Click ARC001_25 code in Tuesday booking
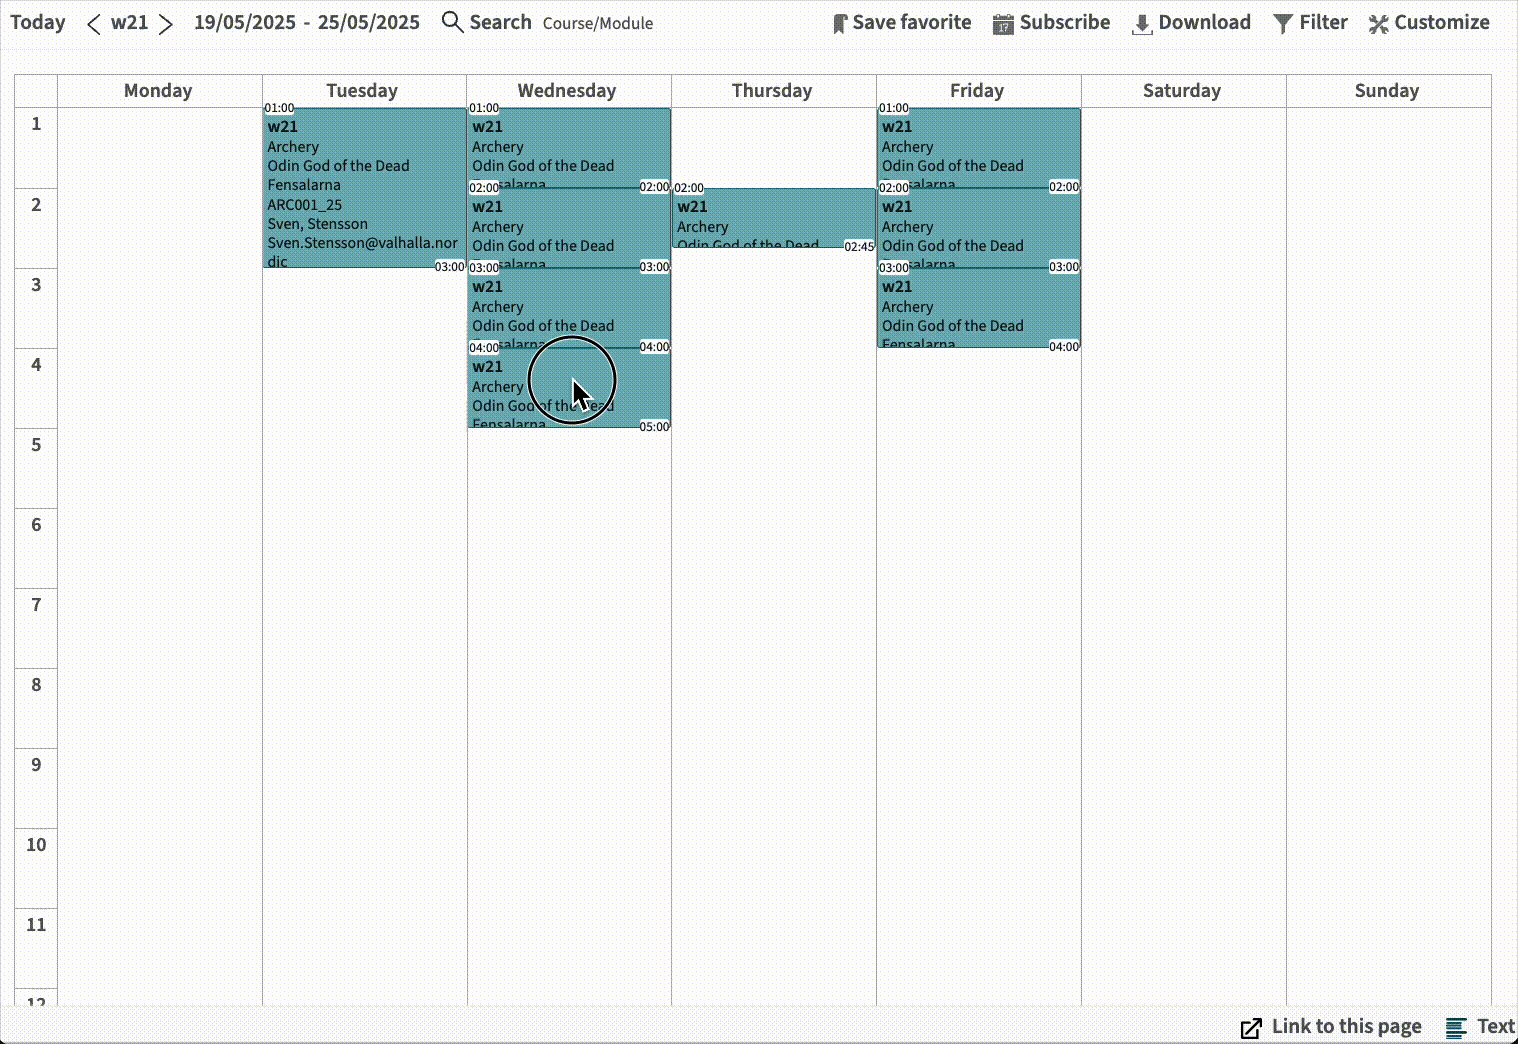This screenshot has width=1518, height=1044. coord(304,205)
